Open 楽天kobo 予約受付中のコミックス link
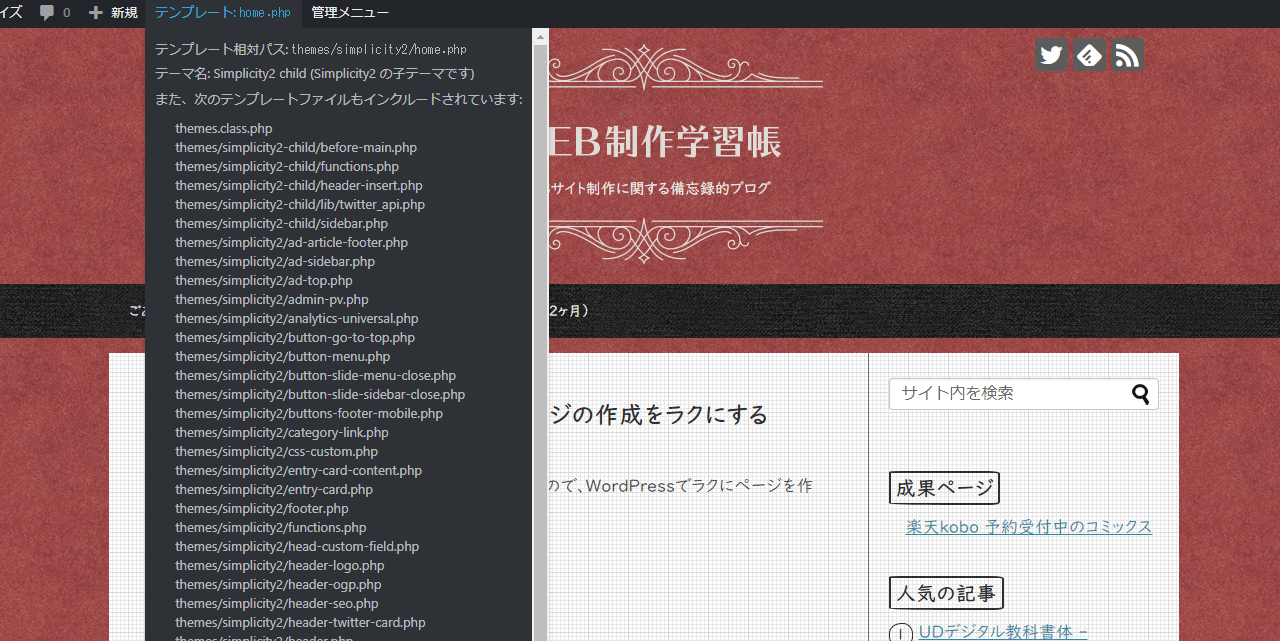The width and height of the screenshot is (1280, 641). click(x=1028, y=527)
